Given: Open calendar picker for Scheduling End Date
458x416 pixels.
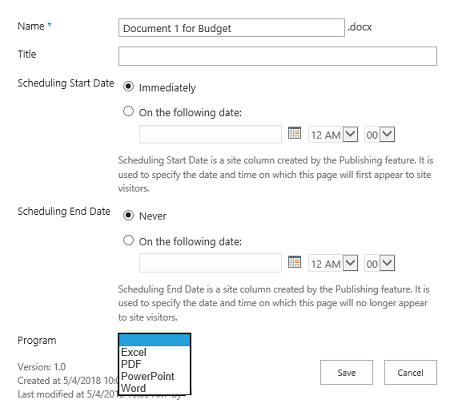Looking at the screenshot, I should click(x=294, y=262).
